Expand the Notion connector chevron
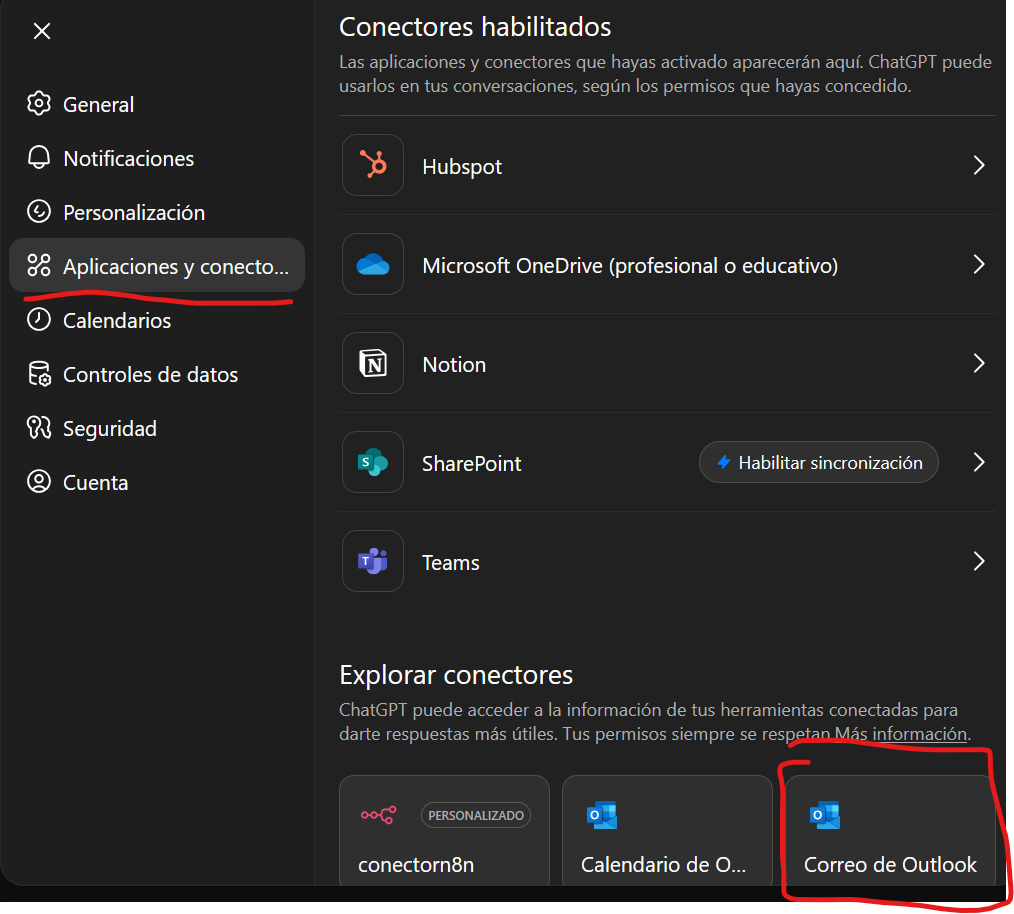This screenshot has width=1014, height=914. pos(979,364)
